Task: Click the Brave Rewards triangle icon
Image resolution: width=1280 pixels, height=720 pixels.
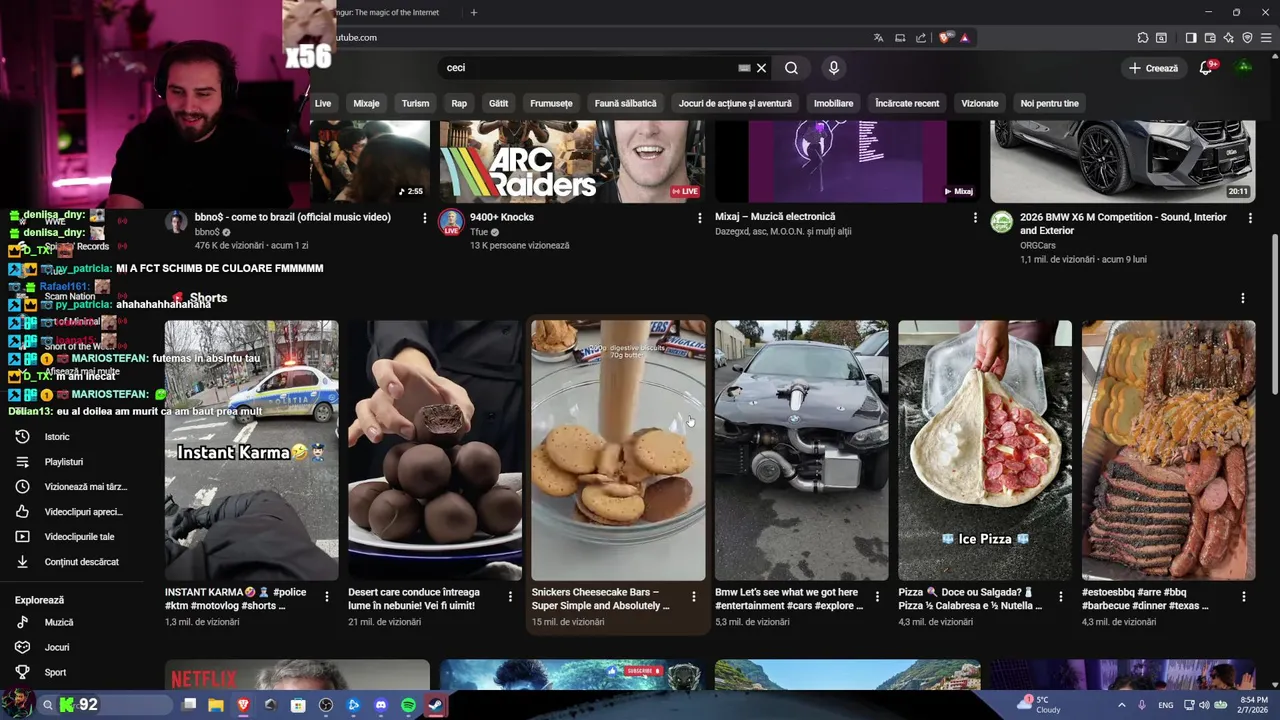Action: [x=964, y=38]
